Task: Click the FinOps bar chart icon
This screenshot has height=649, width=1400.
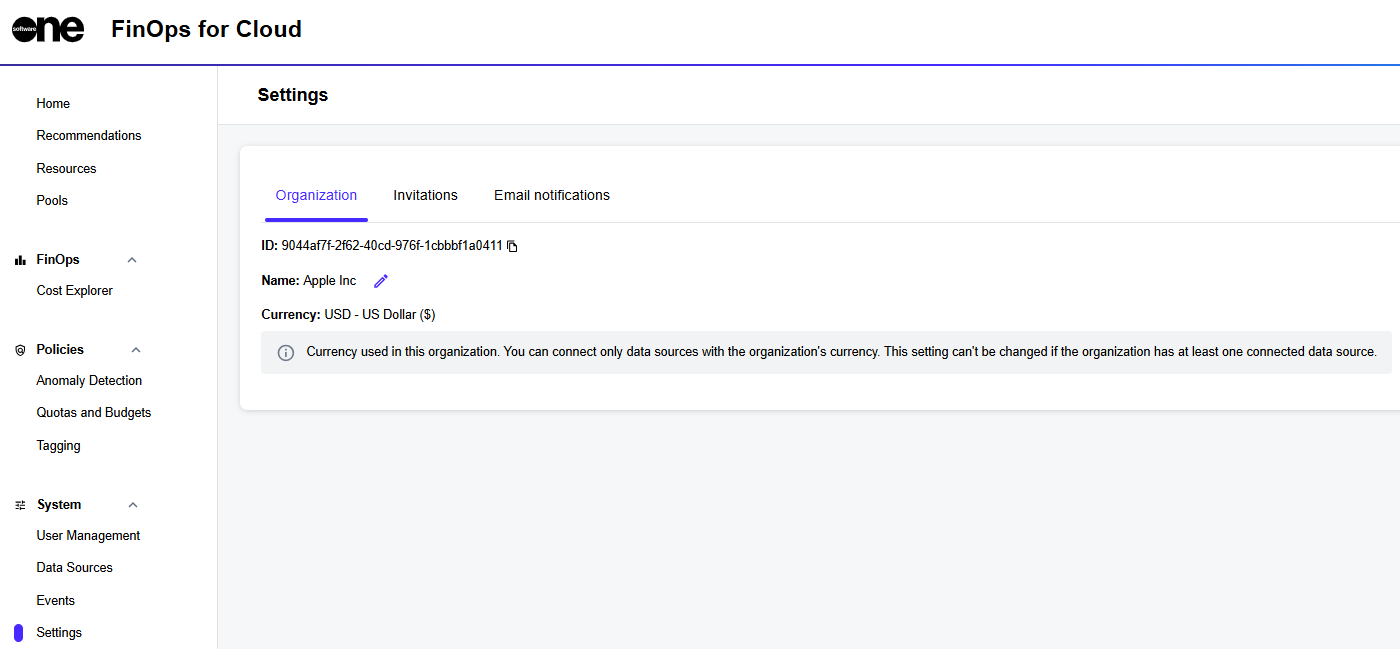Action: tap(20, 260)
